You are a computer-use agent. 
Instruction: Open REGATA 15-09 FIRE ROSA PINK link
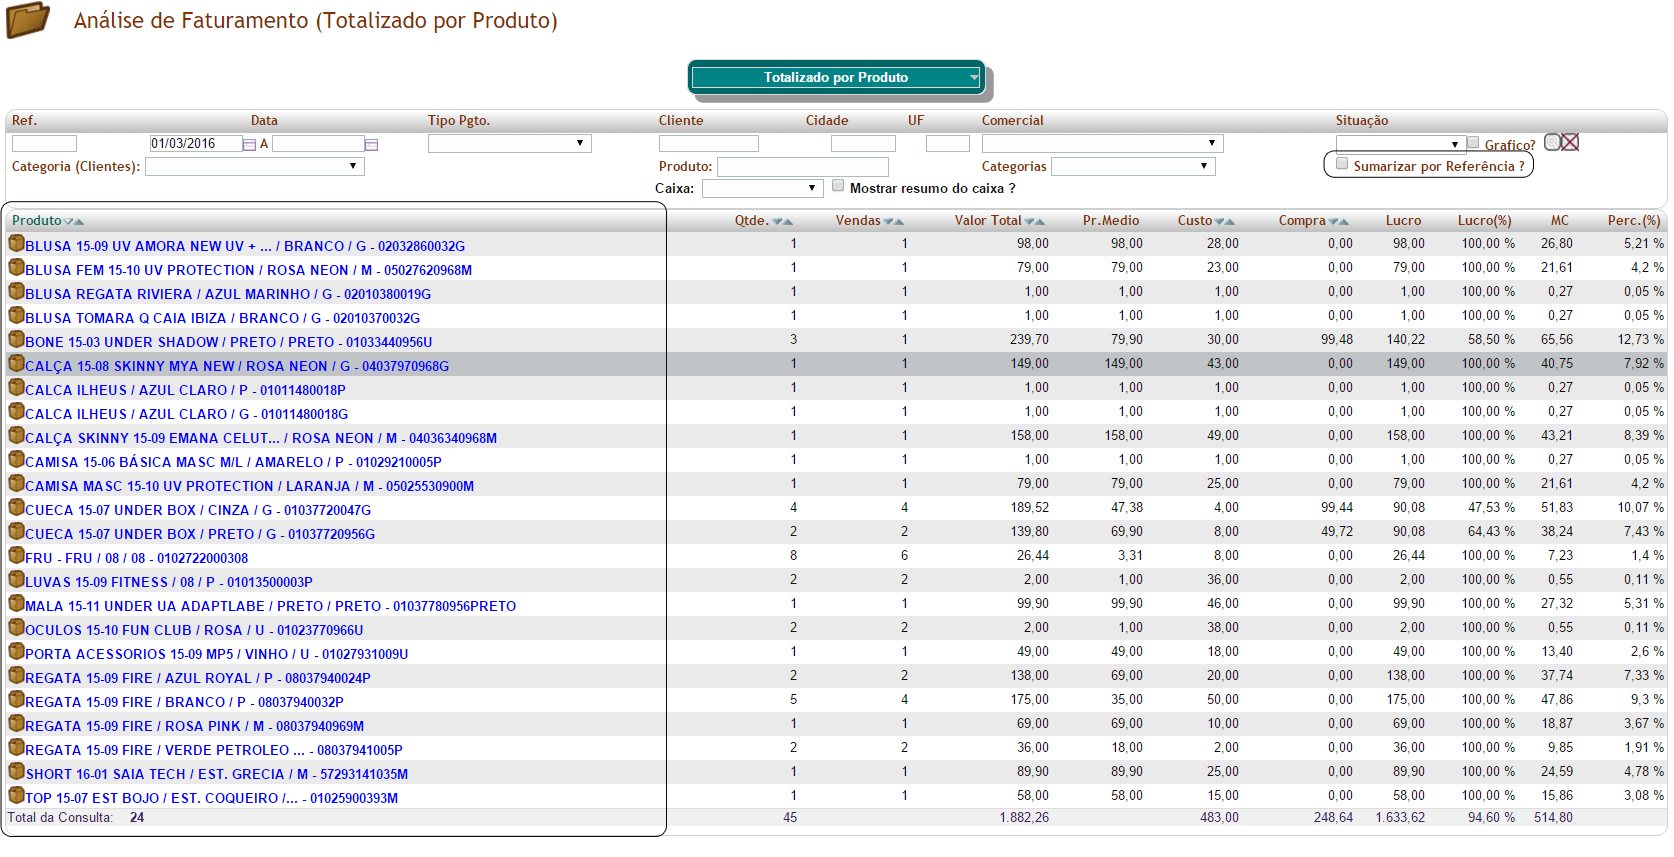click(194, 726)
